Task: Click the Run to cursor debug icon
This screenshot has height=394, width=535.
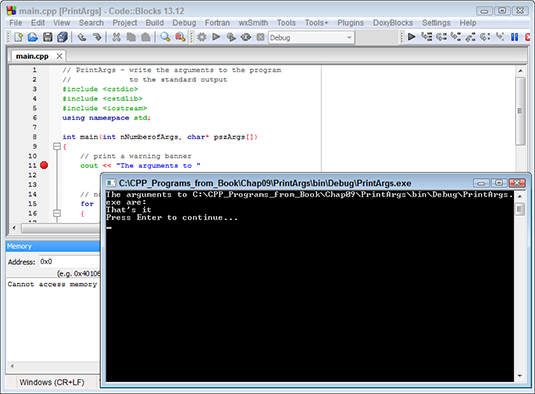Action: 426,37
